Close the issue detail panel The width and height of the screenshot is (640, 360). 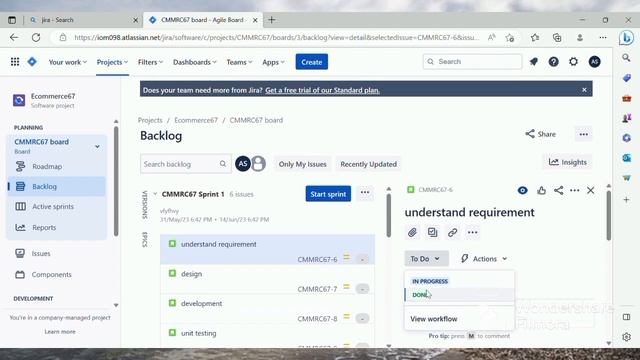pos(590,190)
